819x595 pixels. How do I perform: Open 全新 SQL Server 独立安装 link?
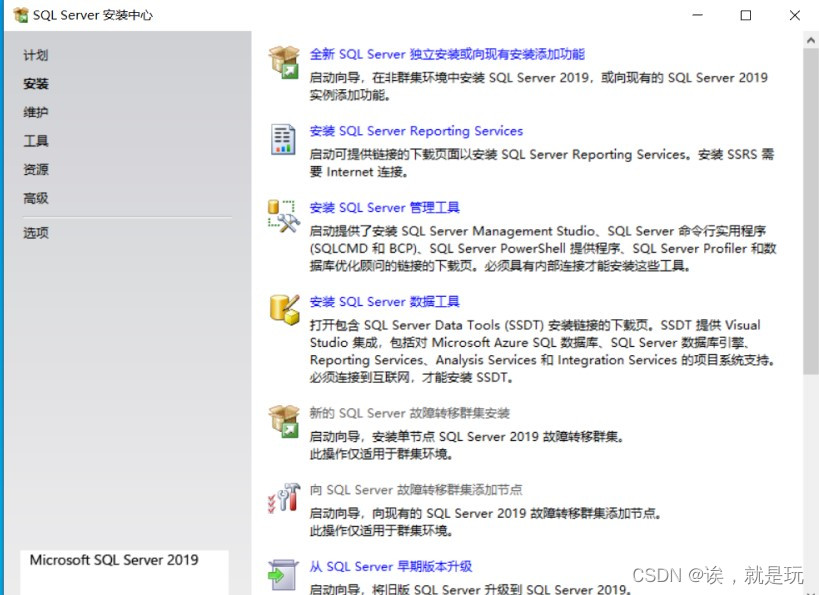(x=447, y=54)
